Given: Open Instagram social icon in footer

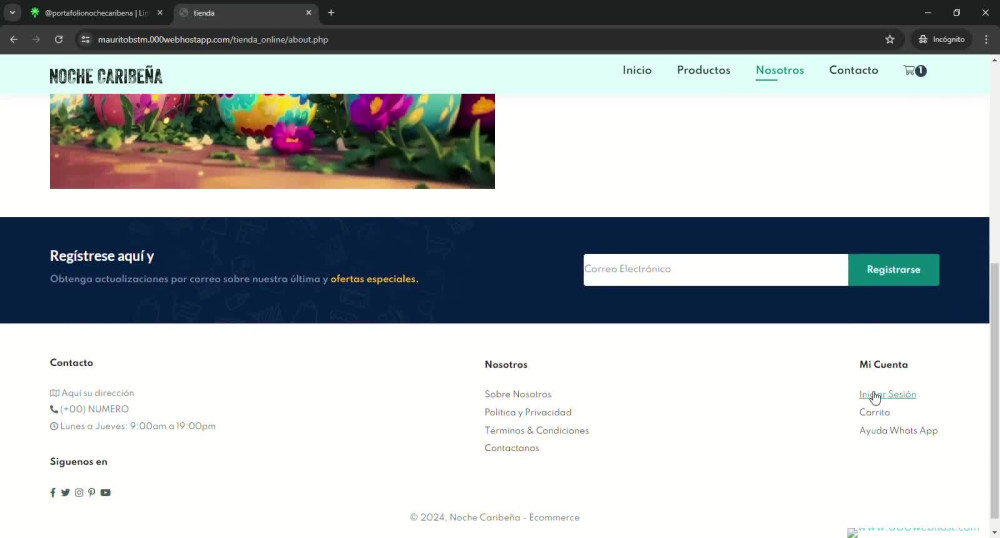Looking at the screenshot, I should [x=79, y=493].
